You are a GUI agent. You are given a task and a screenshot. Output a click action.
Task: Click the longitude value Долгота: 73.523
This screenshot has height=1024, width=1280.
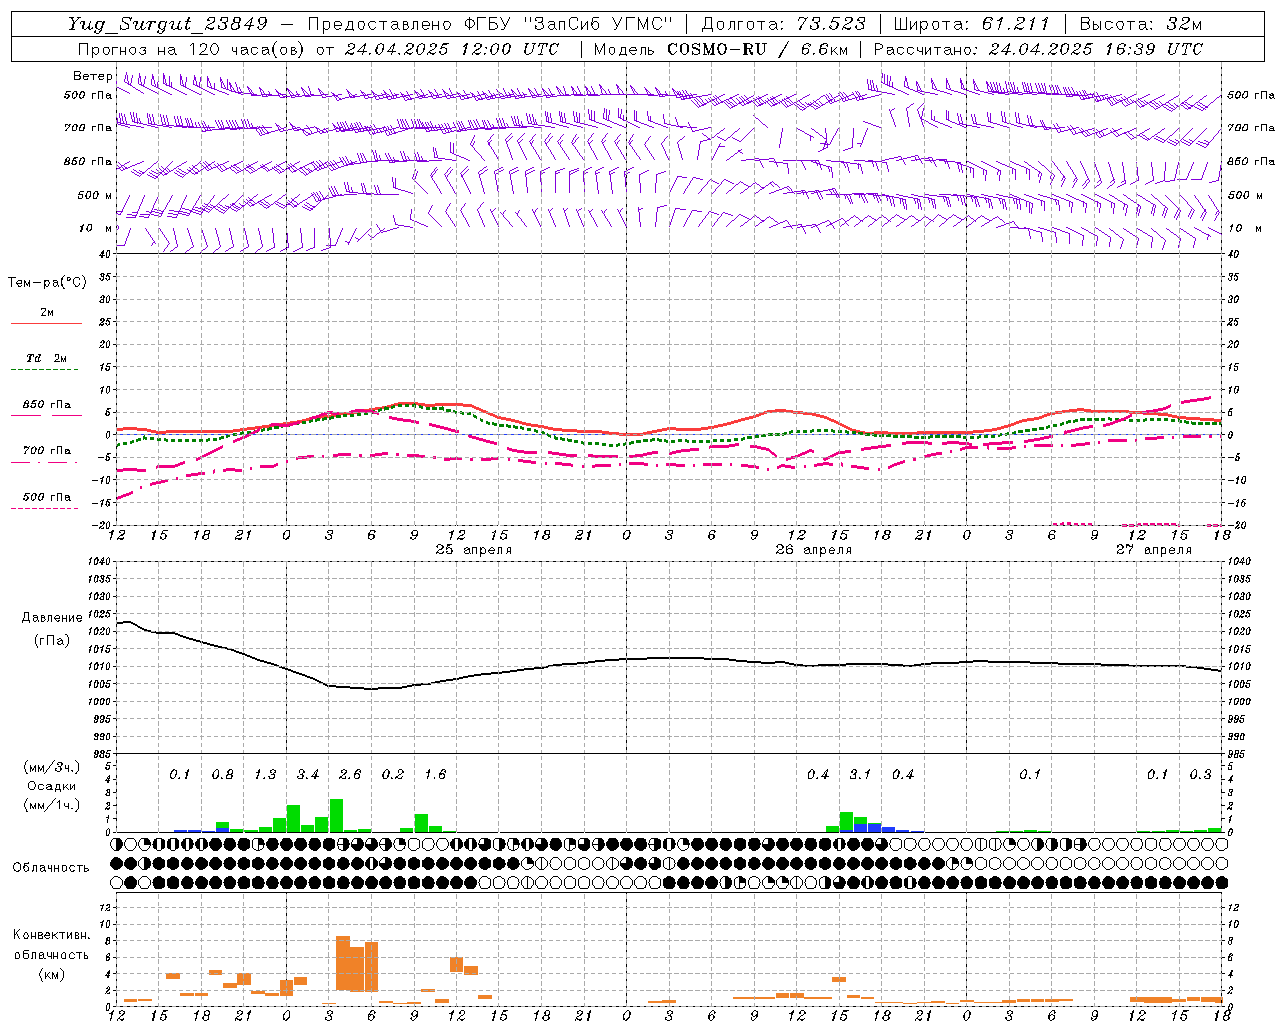[x=784, y=25]
